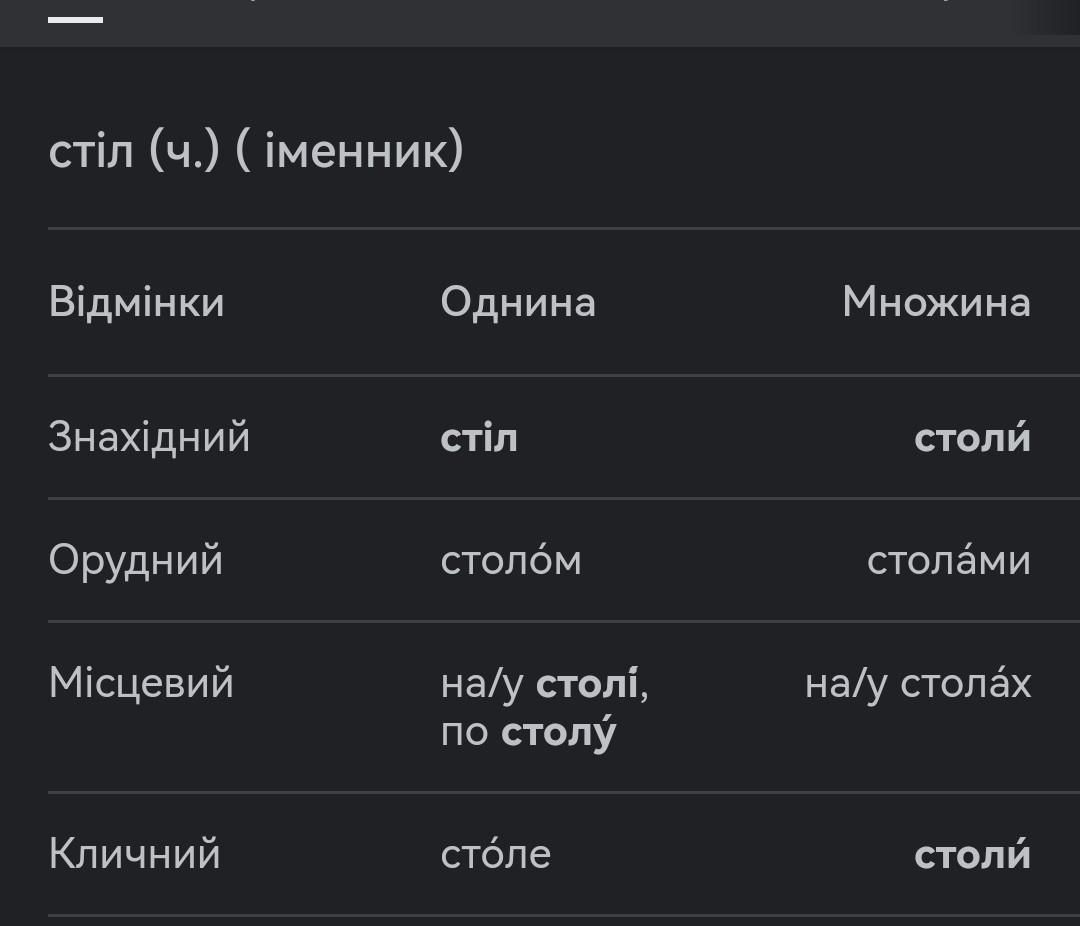Viewport: 1080px width, 926px height.
Task: Select the Знахідний case label
Action: pos(149,437)
